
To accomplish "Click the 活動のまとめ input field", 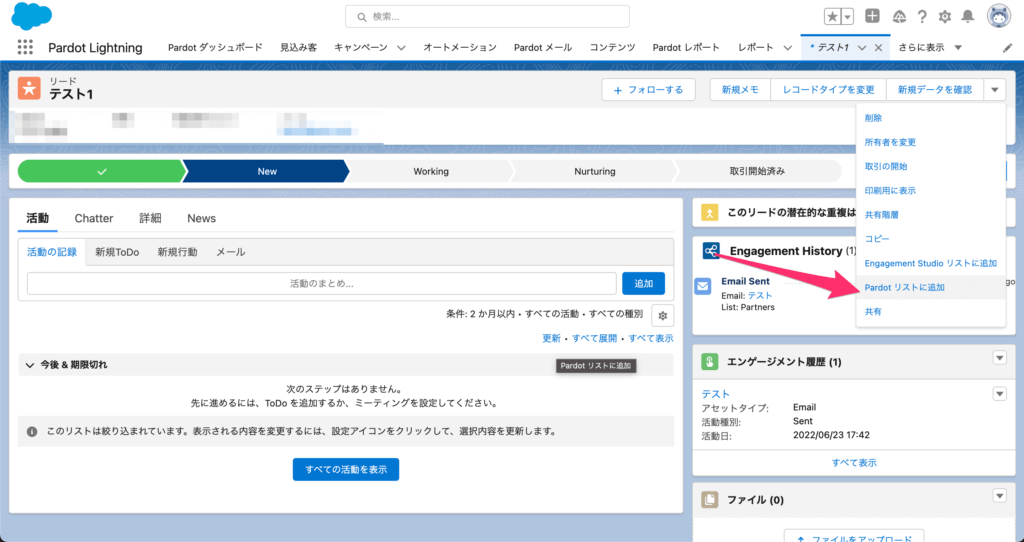I will (x=321, y=283).
